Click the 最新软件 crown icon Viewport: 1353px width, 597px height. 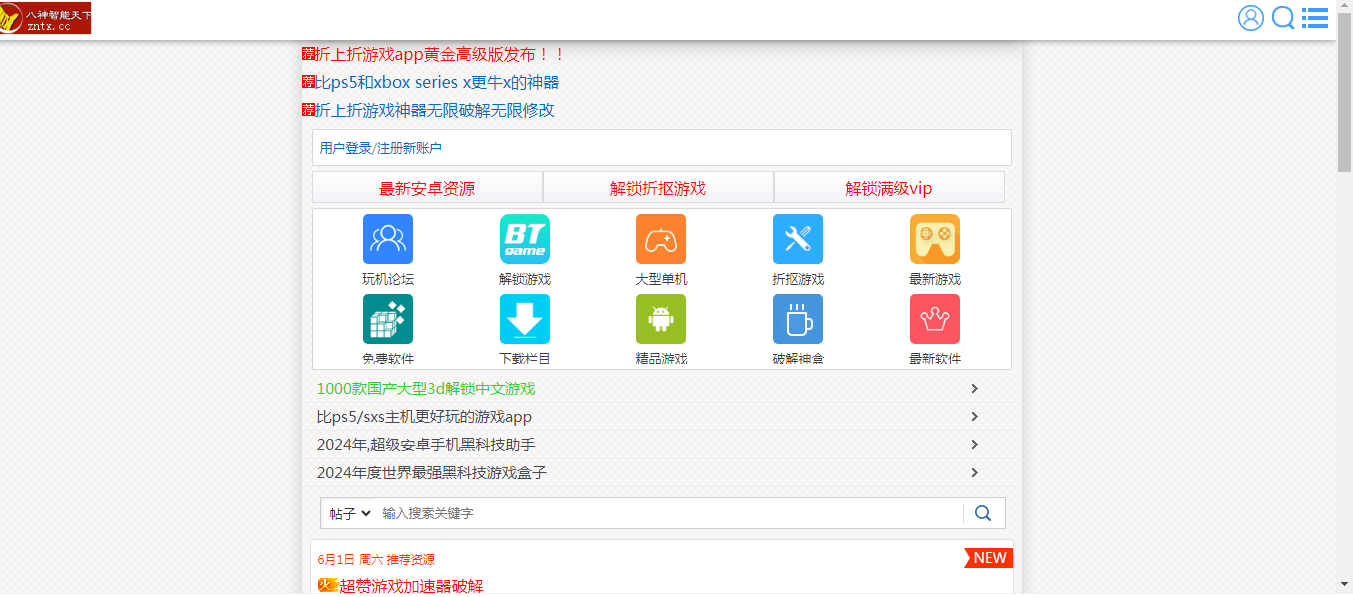click(x=934, y=320)
